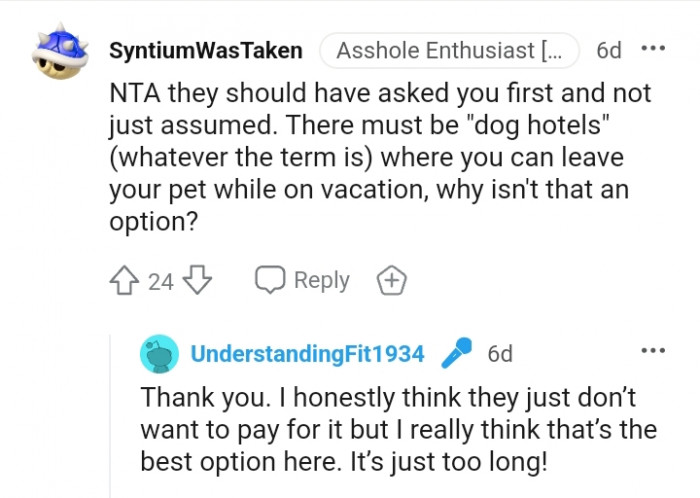Click the blue microphone OP icon
The height and width of the screenshot is (498, 700).
(456, 353)
